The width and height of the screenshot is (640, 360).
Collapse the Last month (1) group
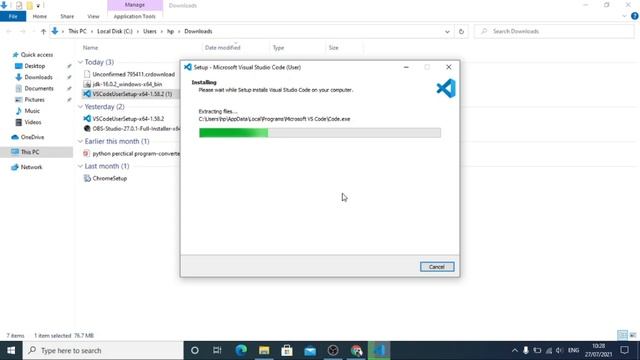click(x=80, y=166)
